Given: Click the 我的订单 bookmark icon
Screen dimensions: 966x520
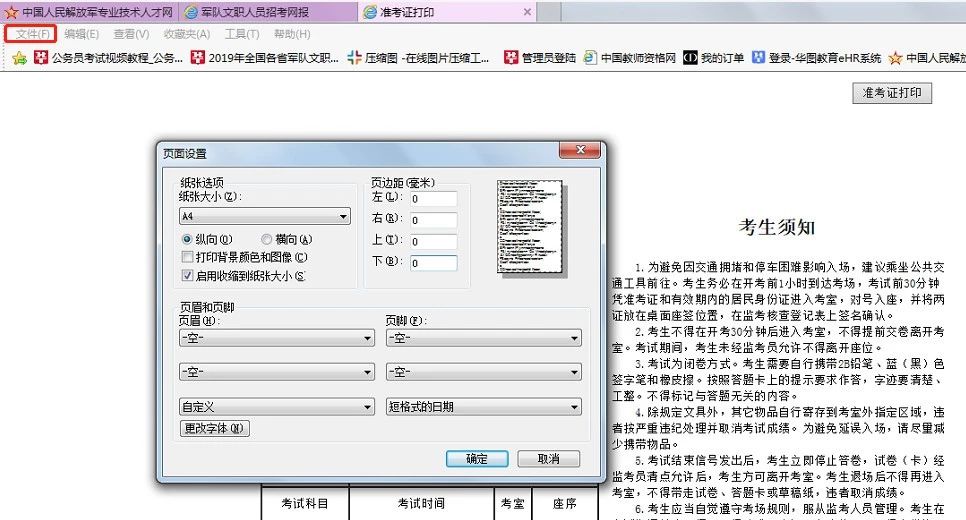Looking at the screenshot, I should click(x=690, y=58).
